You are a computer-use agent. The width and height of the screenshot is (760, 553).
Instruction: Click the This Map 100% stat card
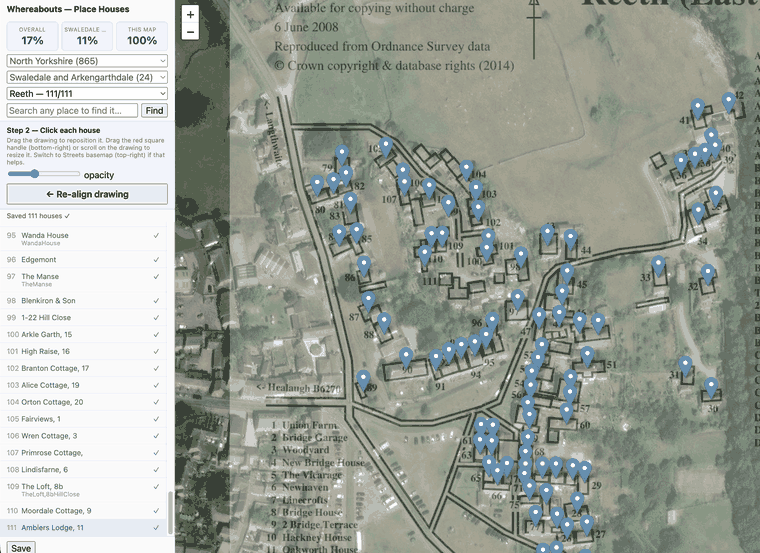pos(142,36)
